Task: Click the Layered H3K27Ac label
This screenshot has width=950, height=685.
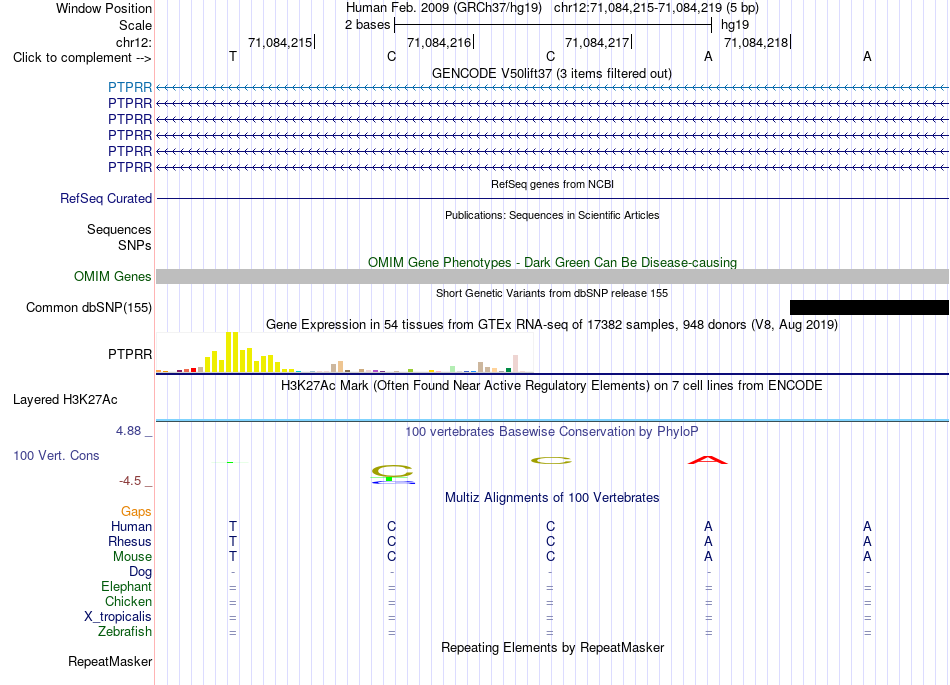Action: (65, 400)
